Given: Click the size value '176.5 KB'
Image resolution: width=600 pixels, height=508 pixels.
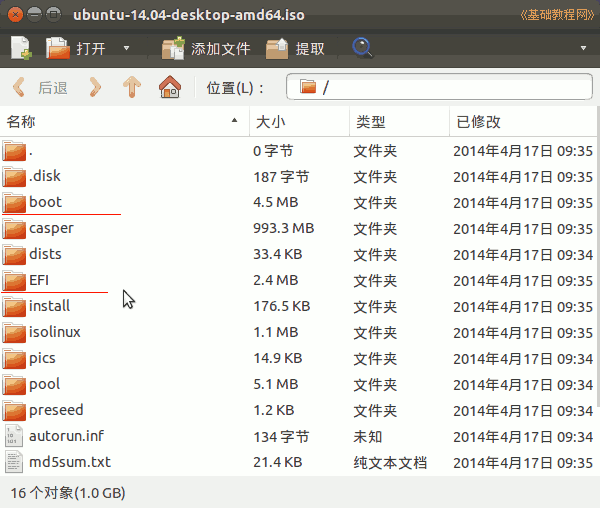Looking at the screenshot, I should tap(282, 306).
